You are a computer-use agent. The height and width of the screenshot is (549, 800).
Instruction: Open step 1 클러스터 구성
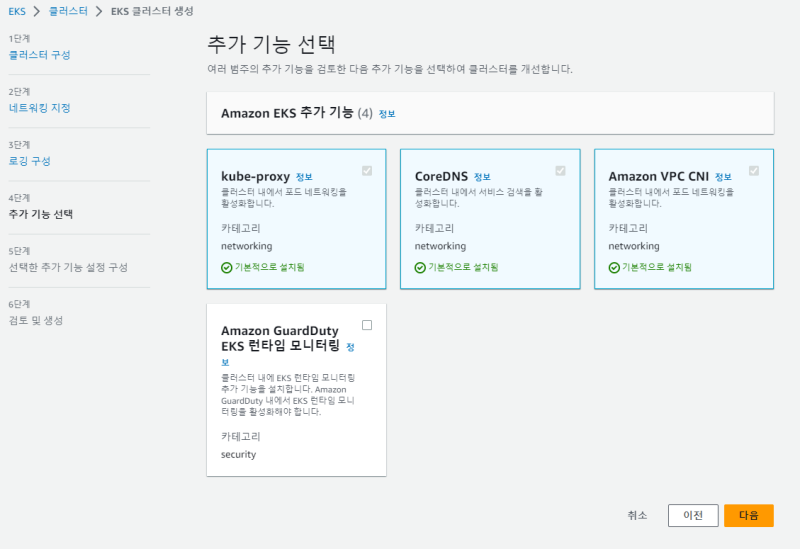coord(39,55)
